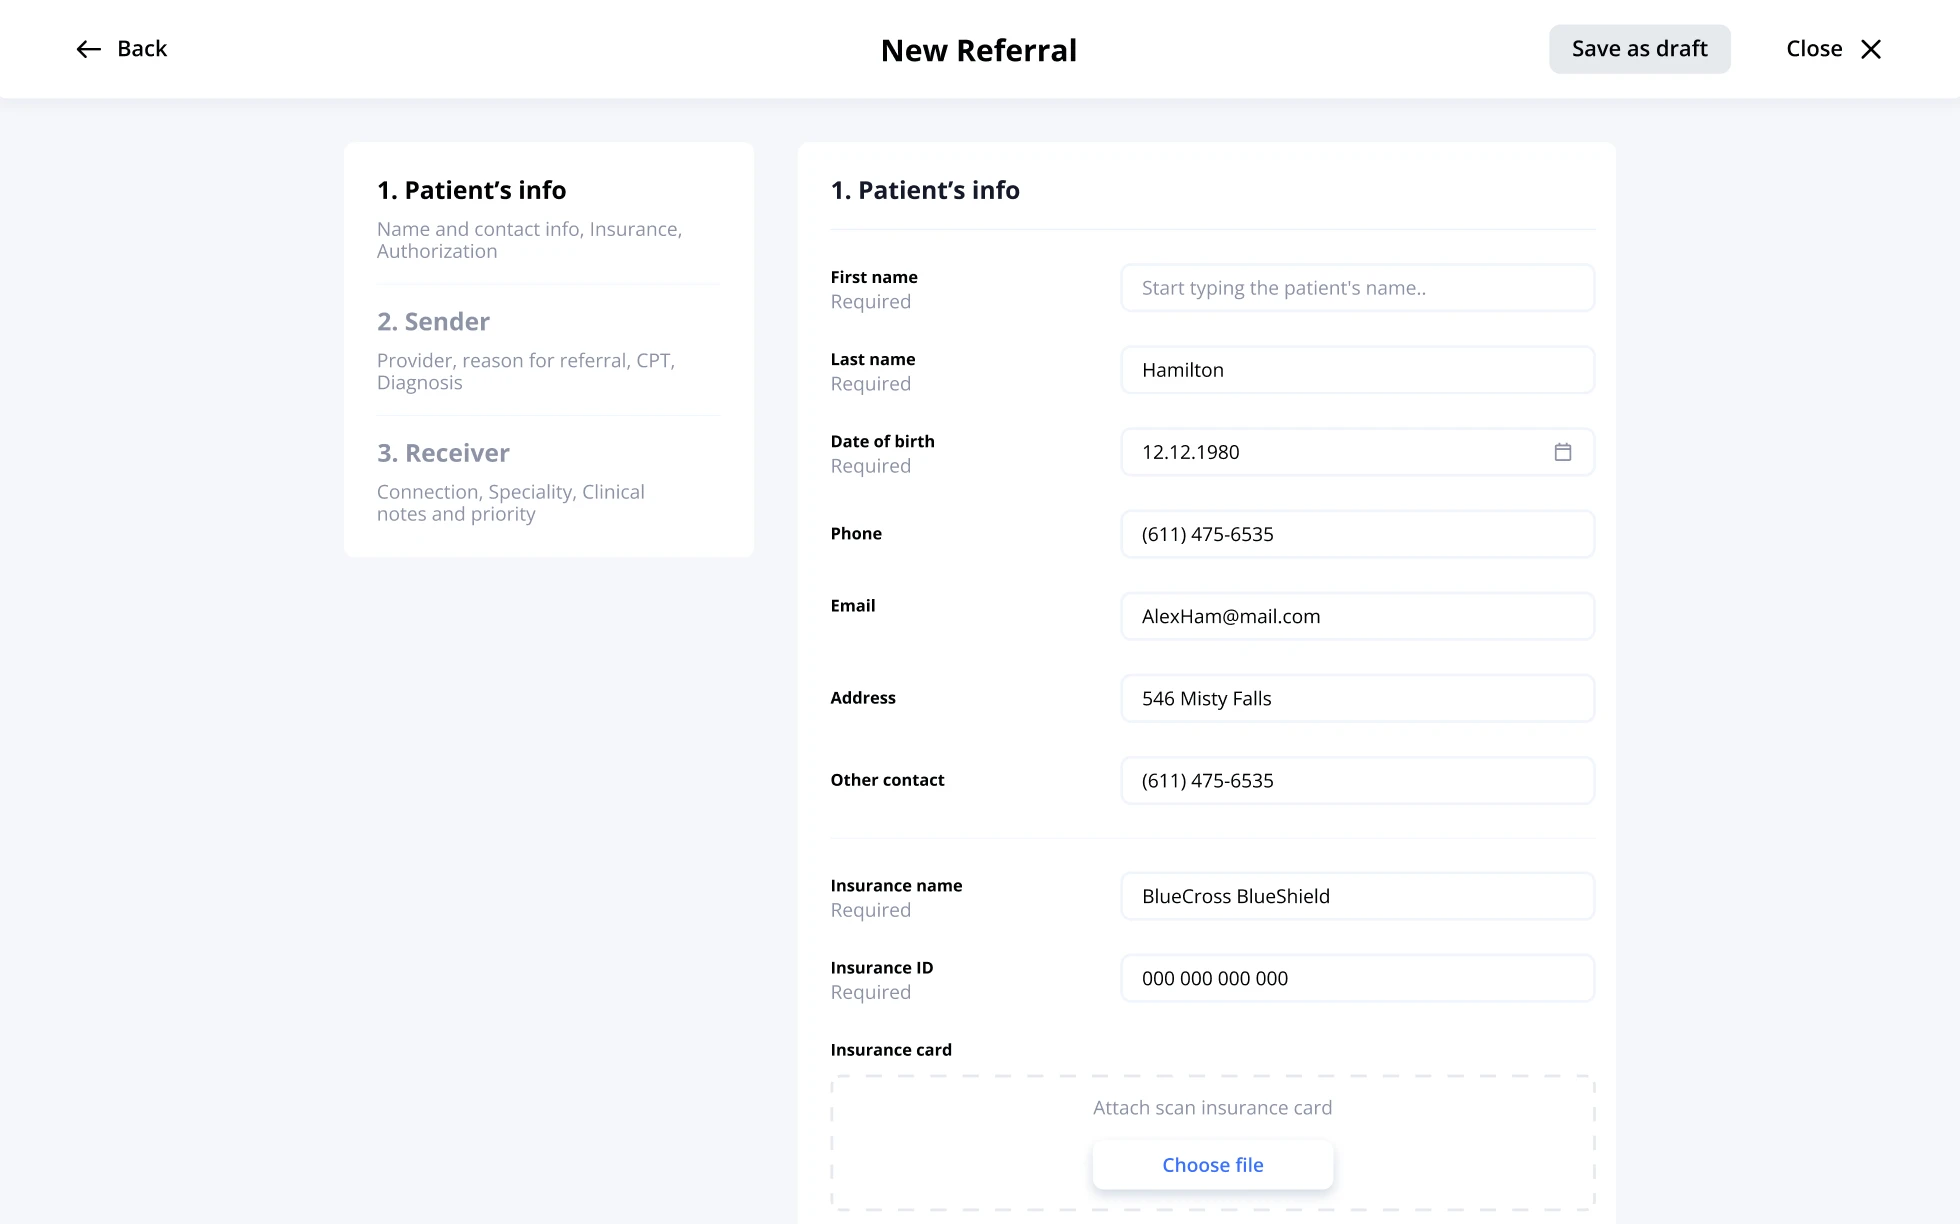Screen dimensions: 1960x1224
Task: Click Save as draft
Action: (1639, 48)
